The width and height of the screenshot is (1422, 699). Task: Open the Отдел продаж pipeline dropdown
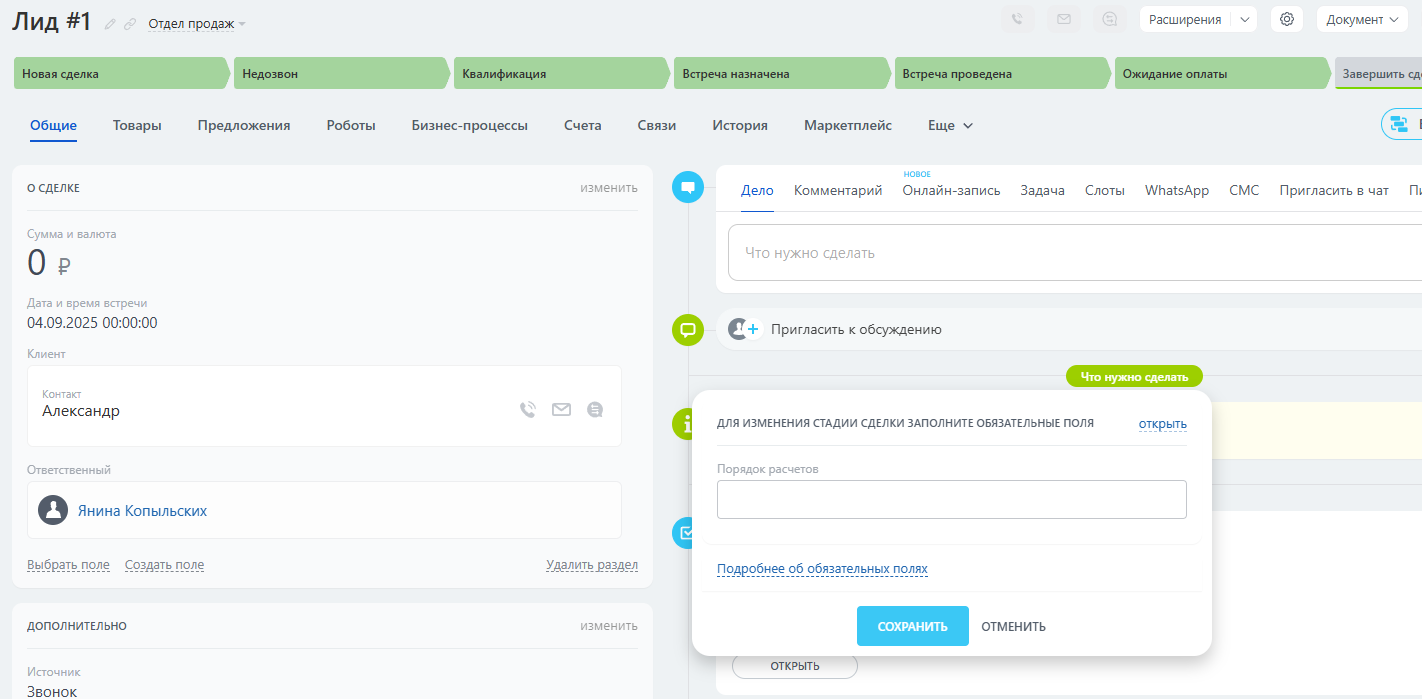(196, 24)
